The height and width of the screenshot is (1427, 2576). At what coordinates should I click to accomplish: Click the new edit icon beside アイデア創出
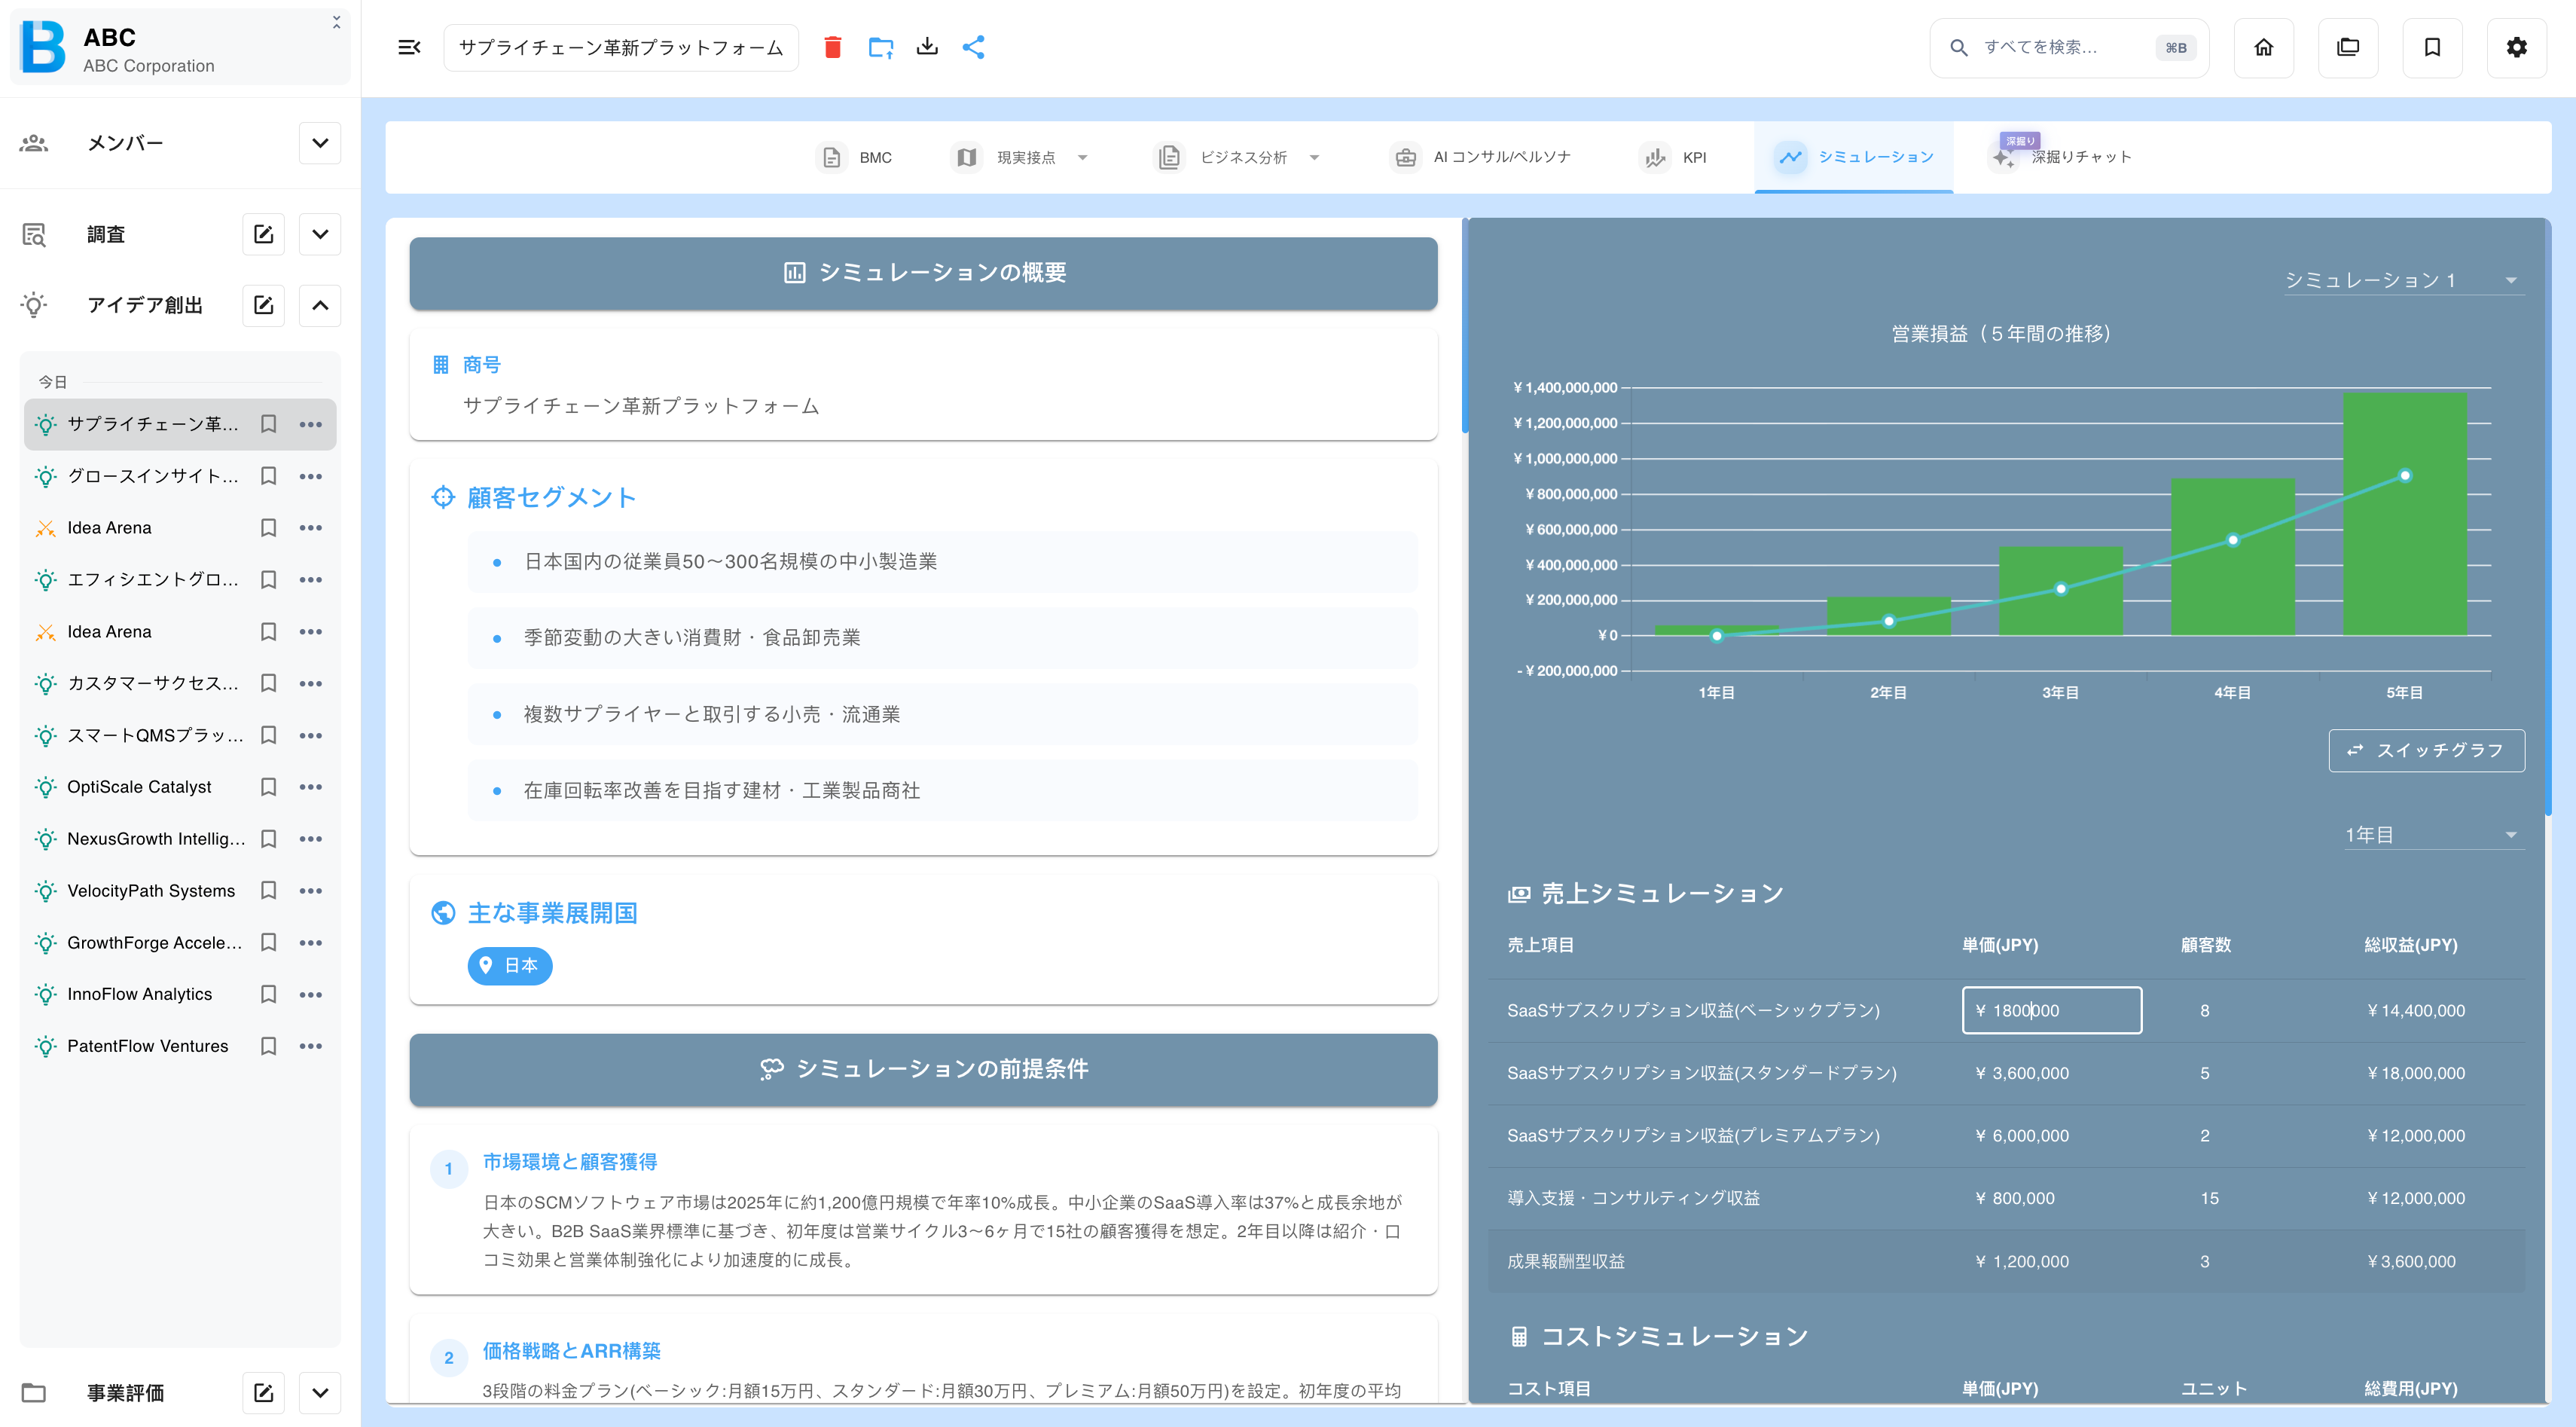pyautogui.click(x=263, y=305)
